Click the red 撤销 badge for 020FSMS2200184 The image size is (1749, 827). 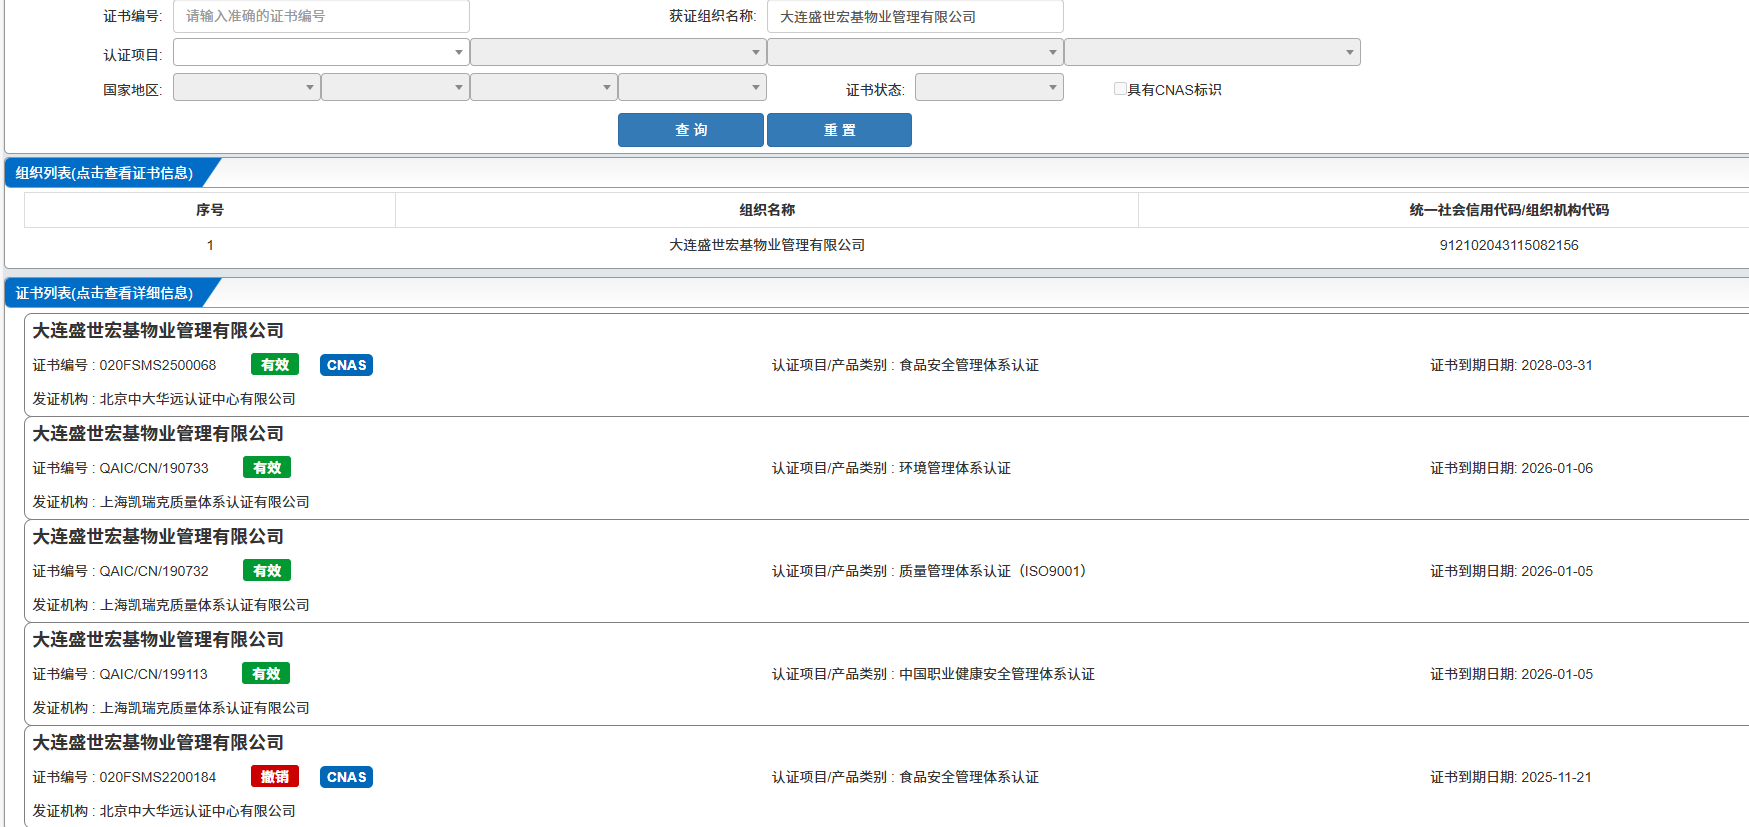point(275,777)
